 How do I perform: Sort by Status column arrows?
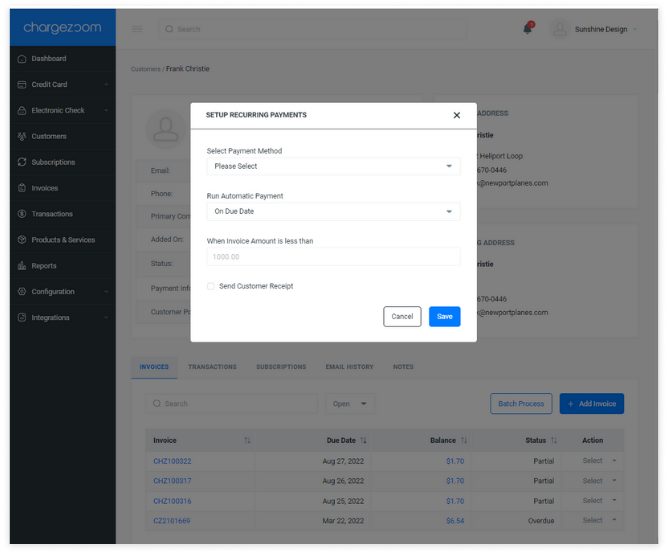[x=554, y=441]
